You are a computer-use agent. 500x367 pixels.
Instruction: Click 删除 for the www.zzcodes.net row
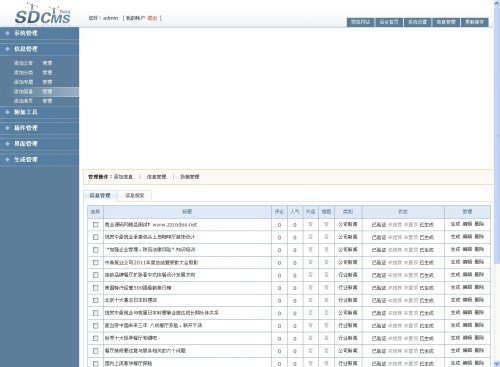pyautogui.click(x=479, y=224)
